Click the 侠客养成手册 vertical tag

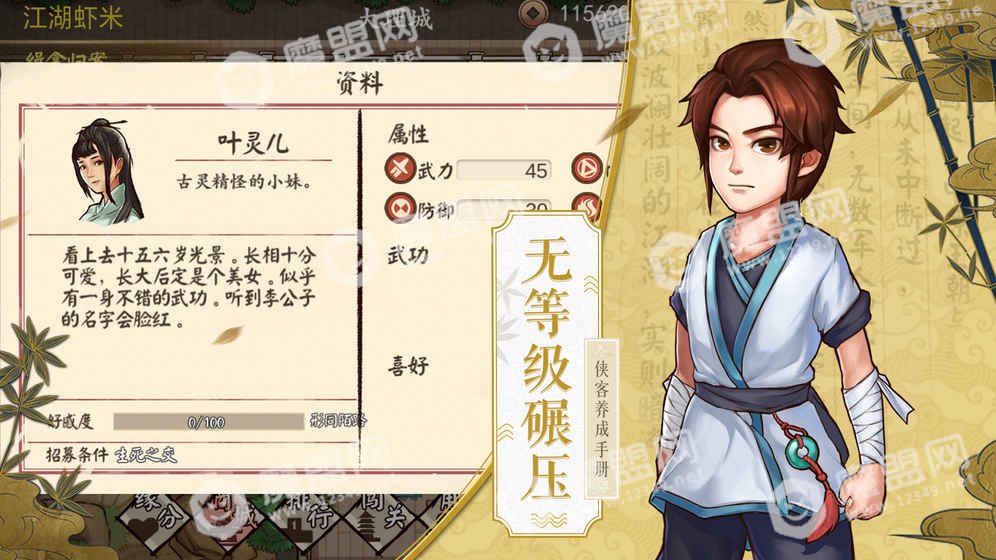click(601, 418)
